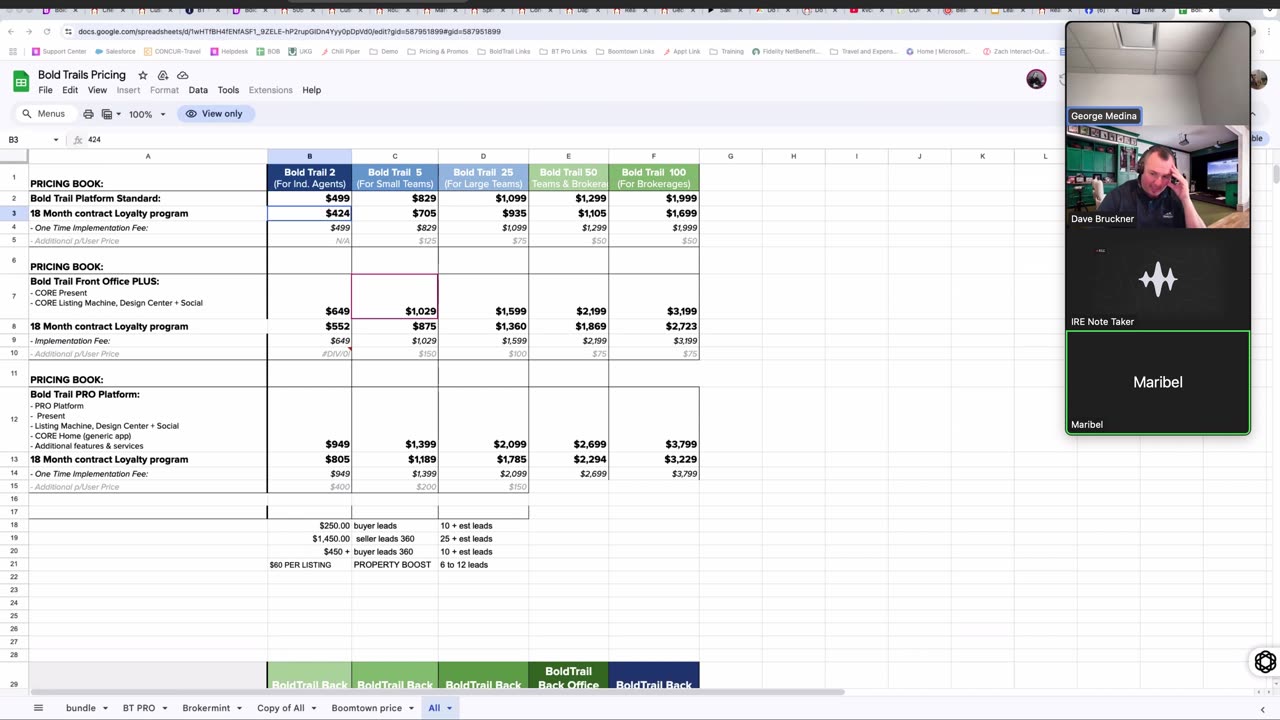Open the filter views dropdown icon
Image resolution: width=1280 pixels, height=720 pixels.
point(110,114)
